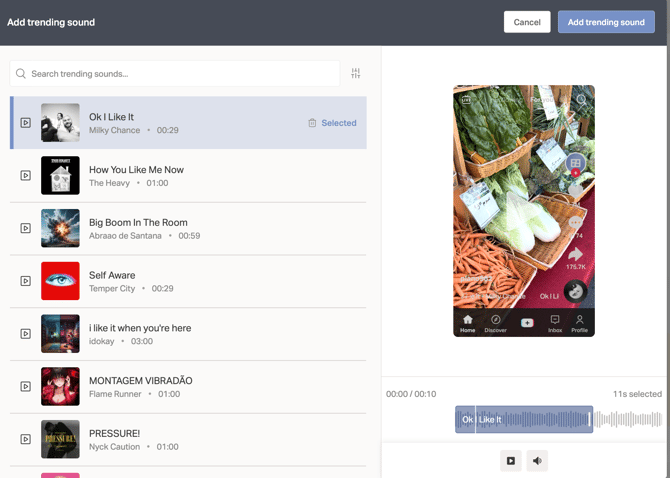Click the Selected label on Ok I Like It
Screen dimensions: 670x478
[x=339, y=123]
